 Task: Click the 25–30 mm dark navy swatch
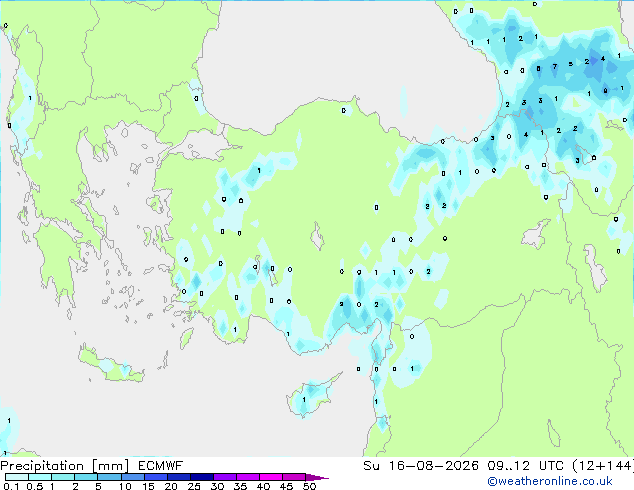pos(201,477)
